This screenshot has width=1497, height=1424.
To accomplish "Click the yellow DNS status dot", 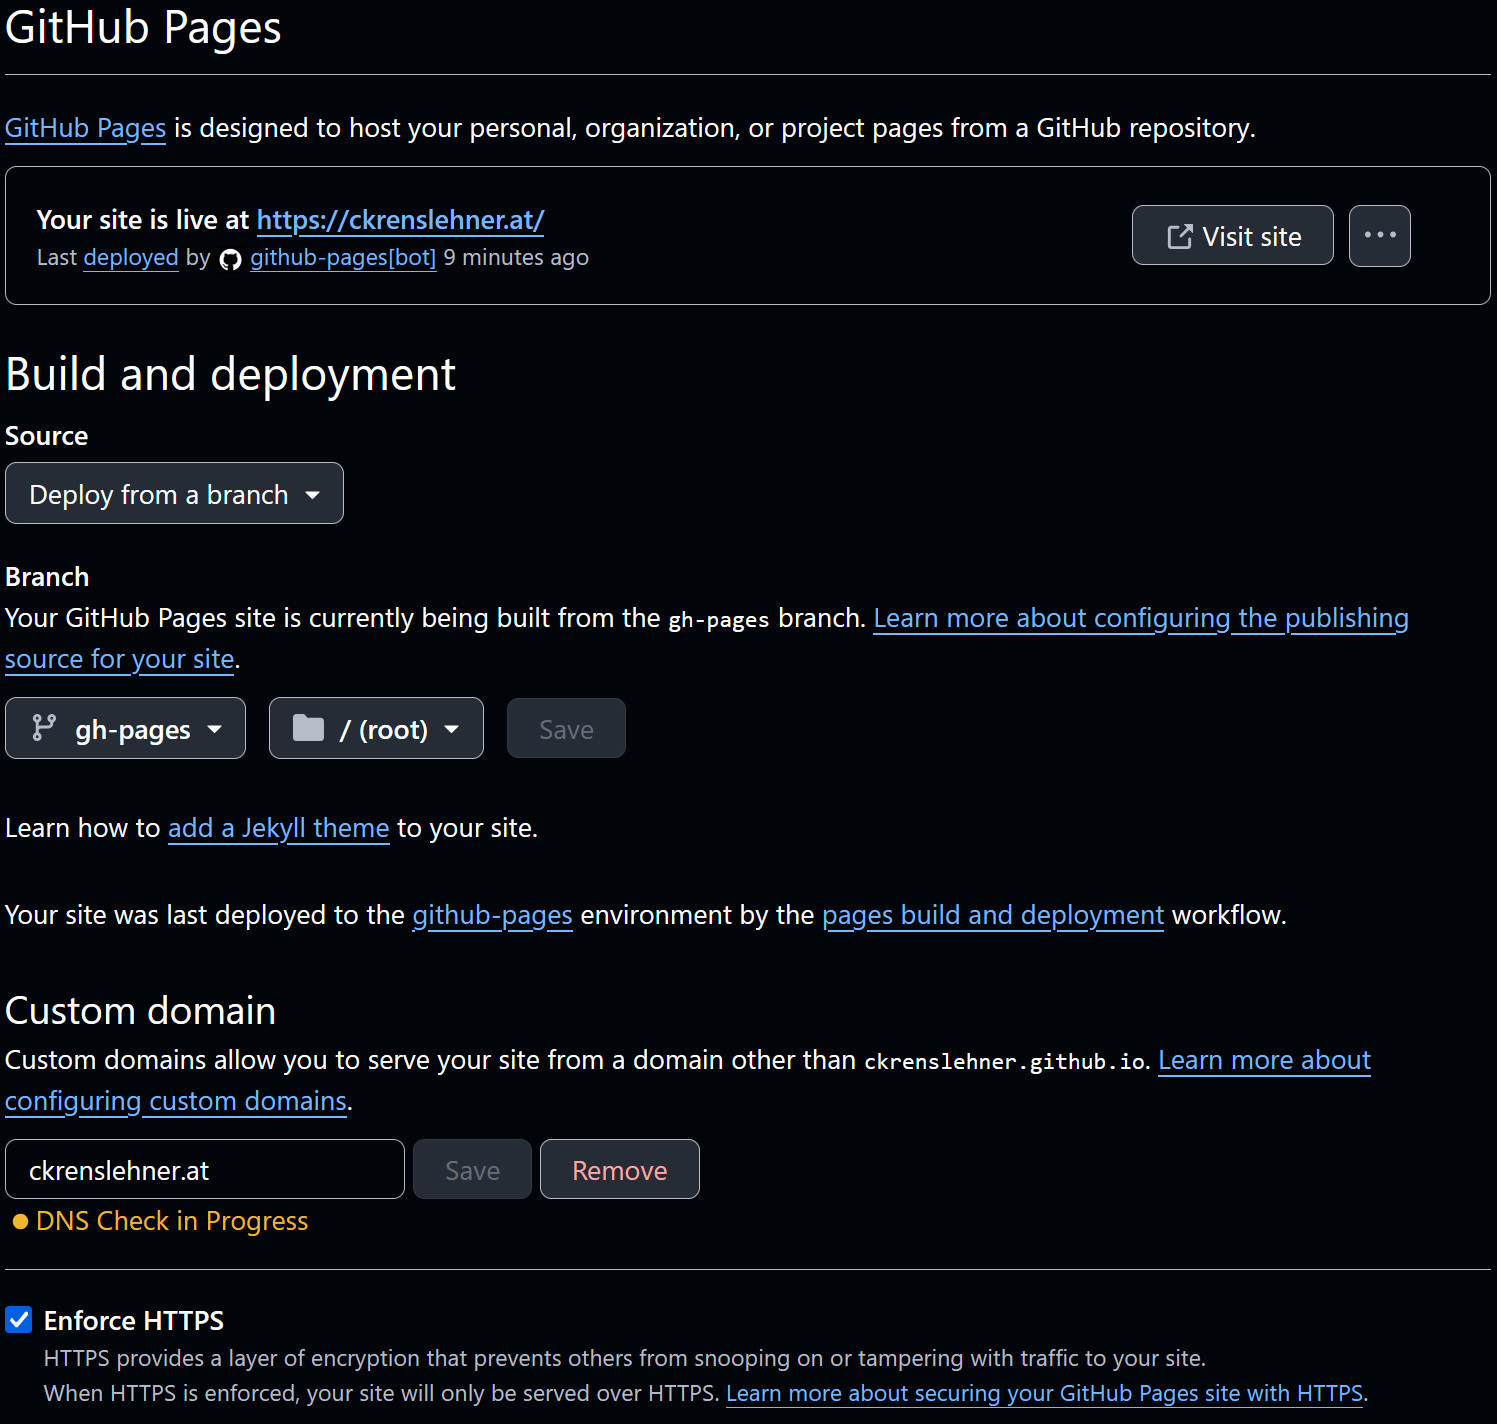I will tap(19, 1221).
